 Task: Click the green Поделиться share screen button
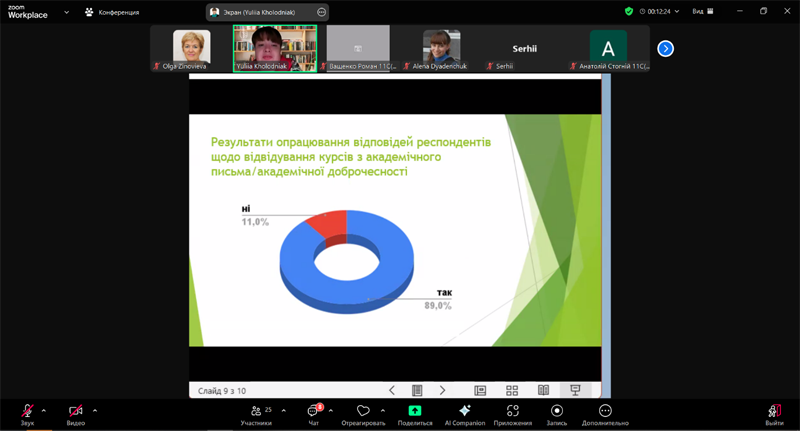(x=415, y=414)
